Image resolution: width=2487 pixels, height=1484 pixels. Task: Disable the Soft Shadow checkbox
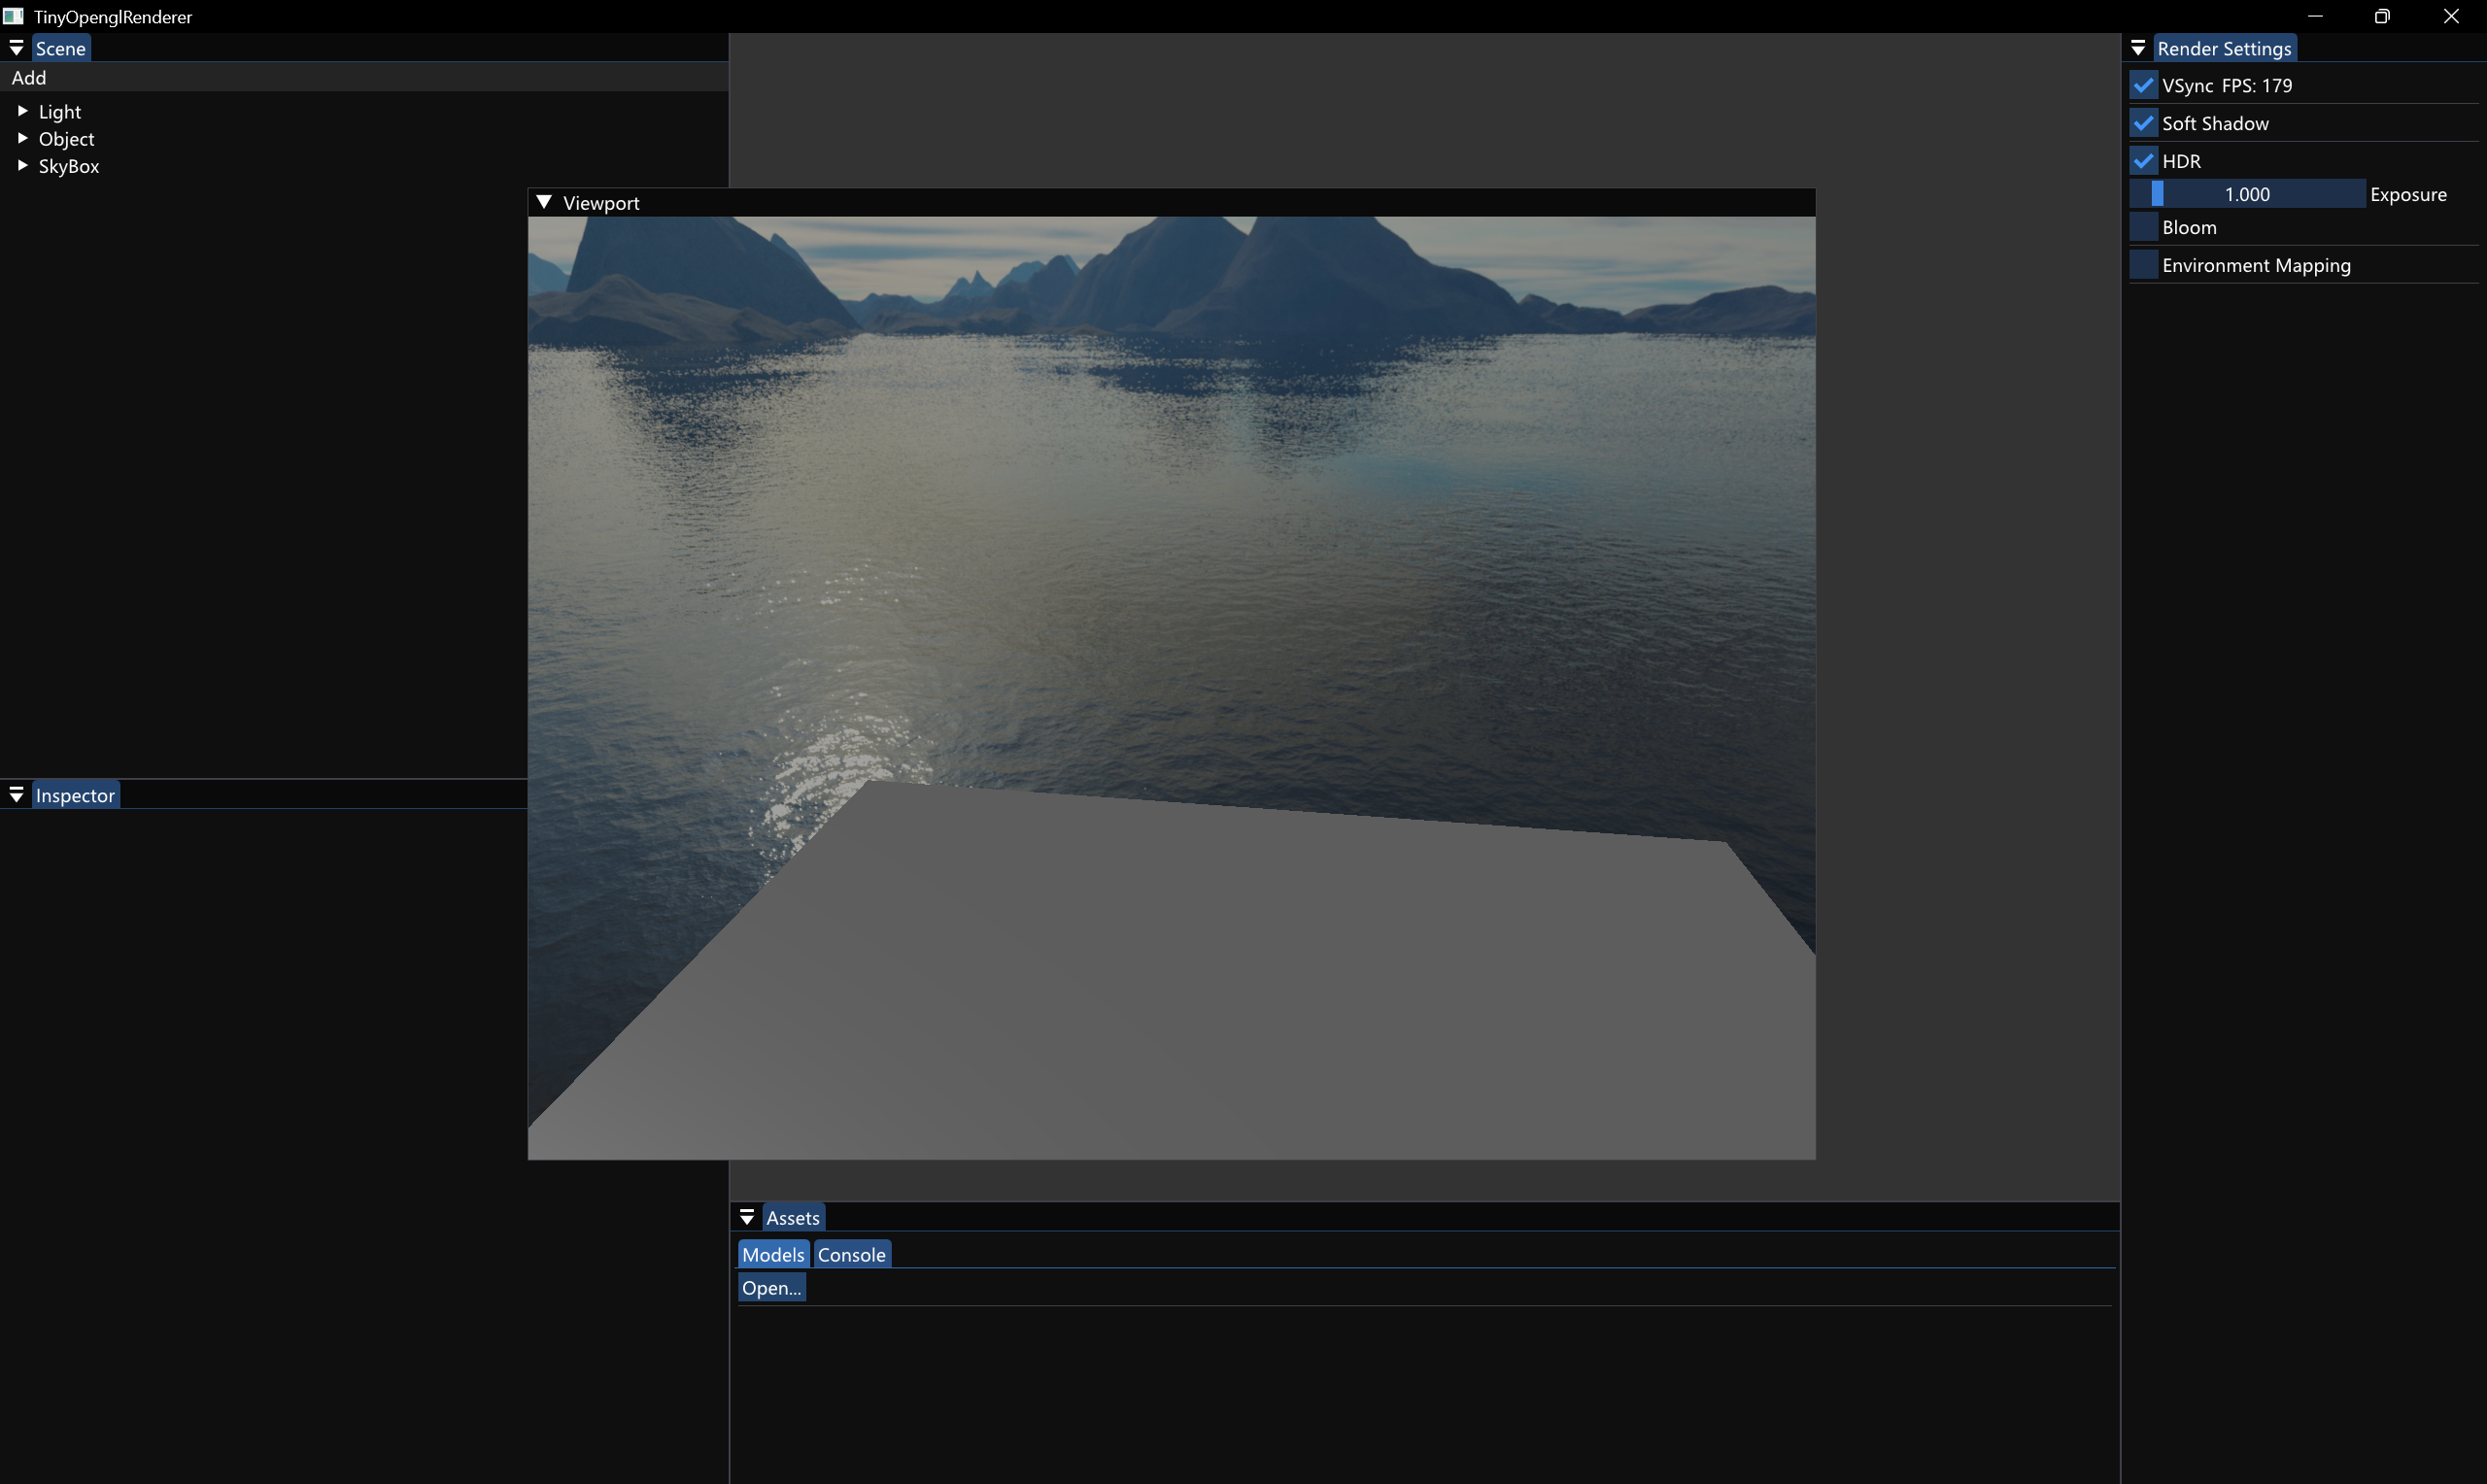2143,123
